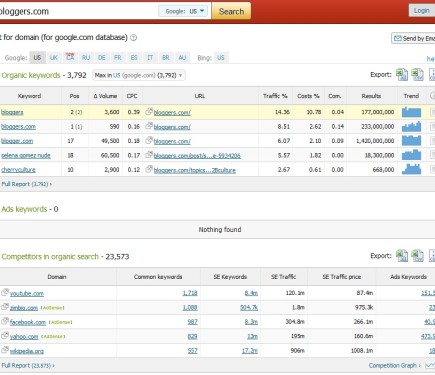Open external link icon for bloggers keyword URL
The height and width of the screenshot is (375, 435).
[x=149, y=112]
